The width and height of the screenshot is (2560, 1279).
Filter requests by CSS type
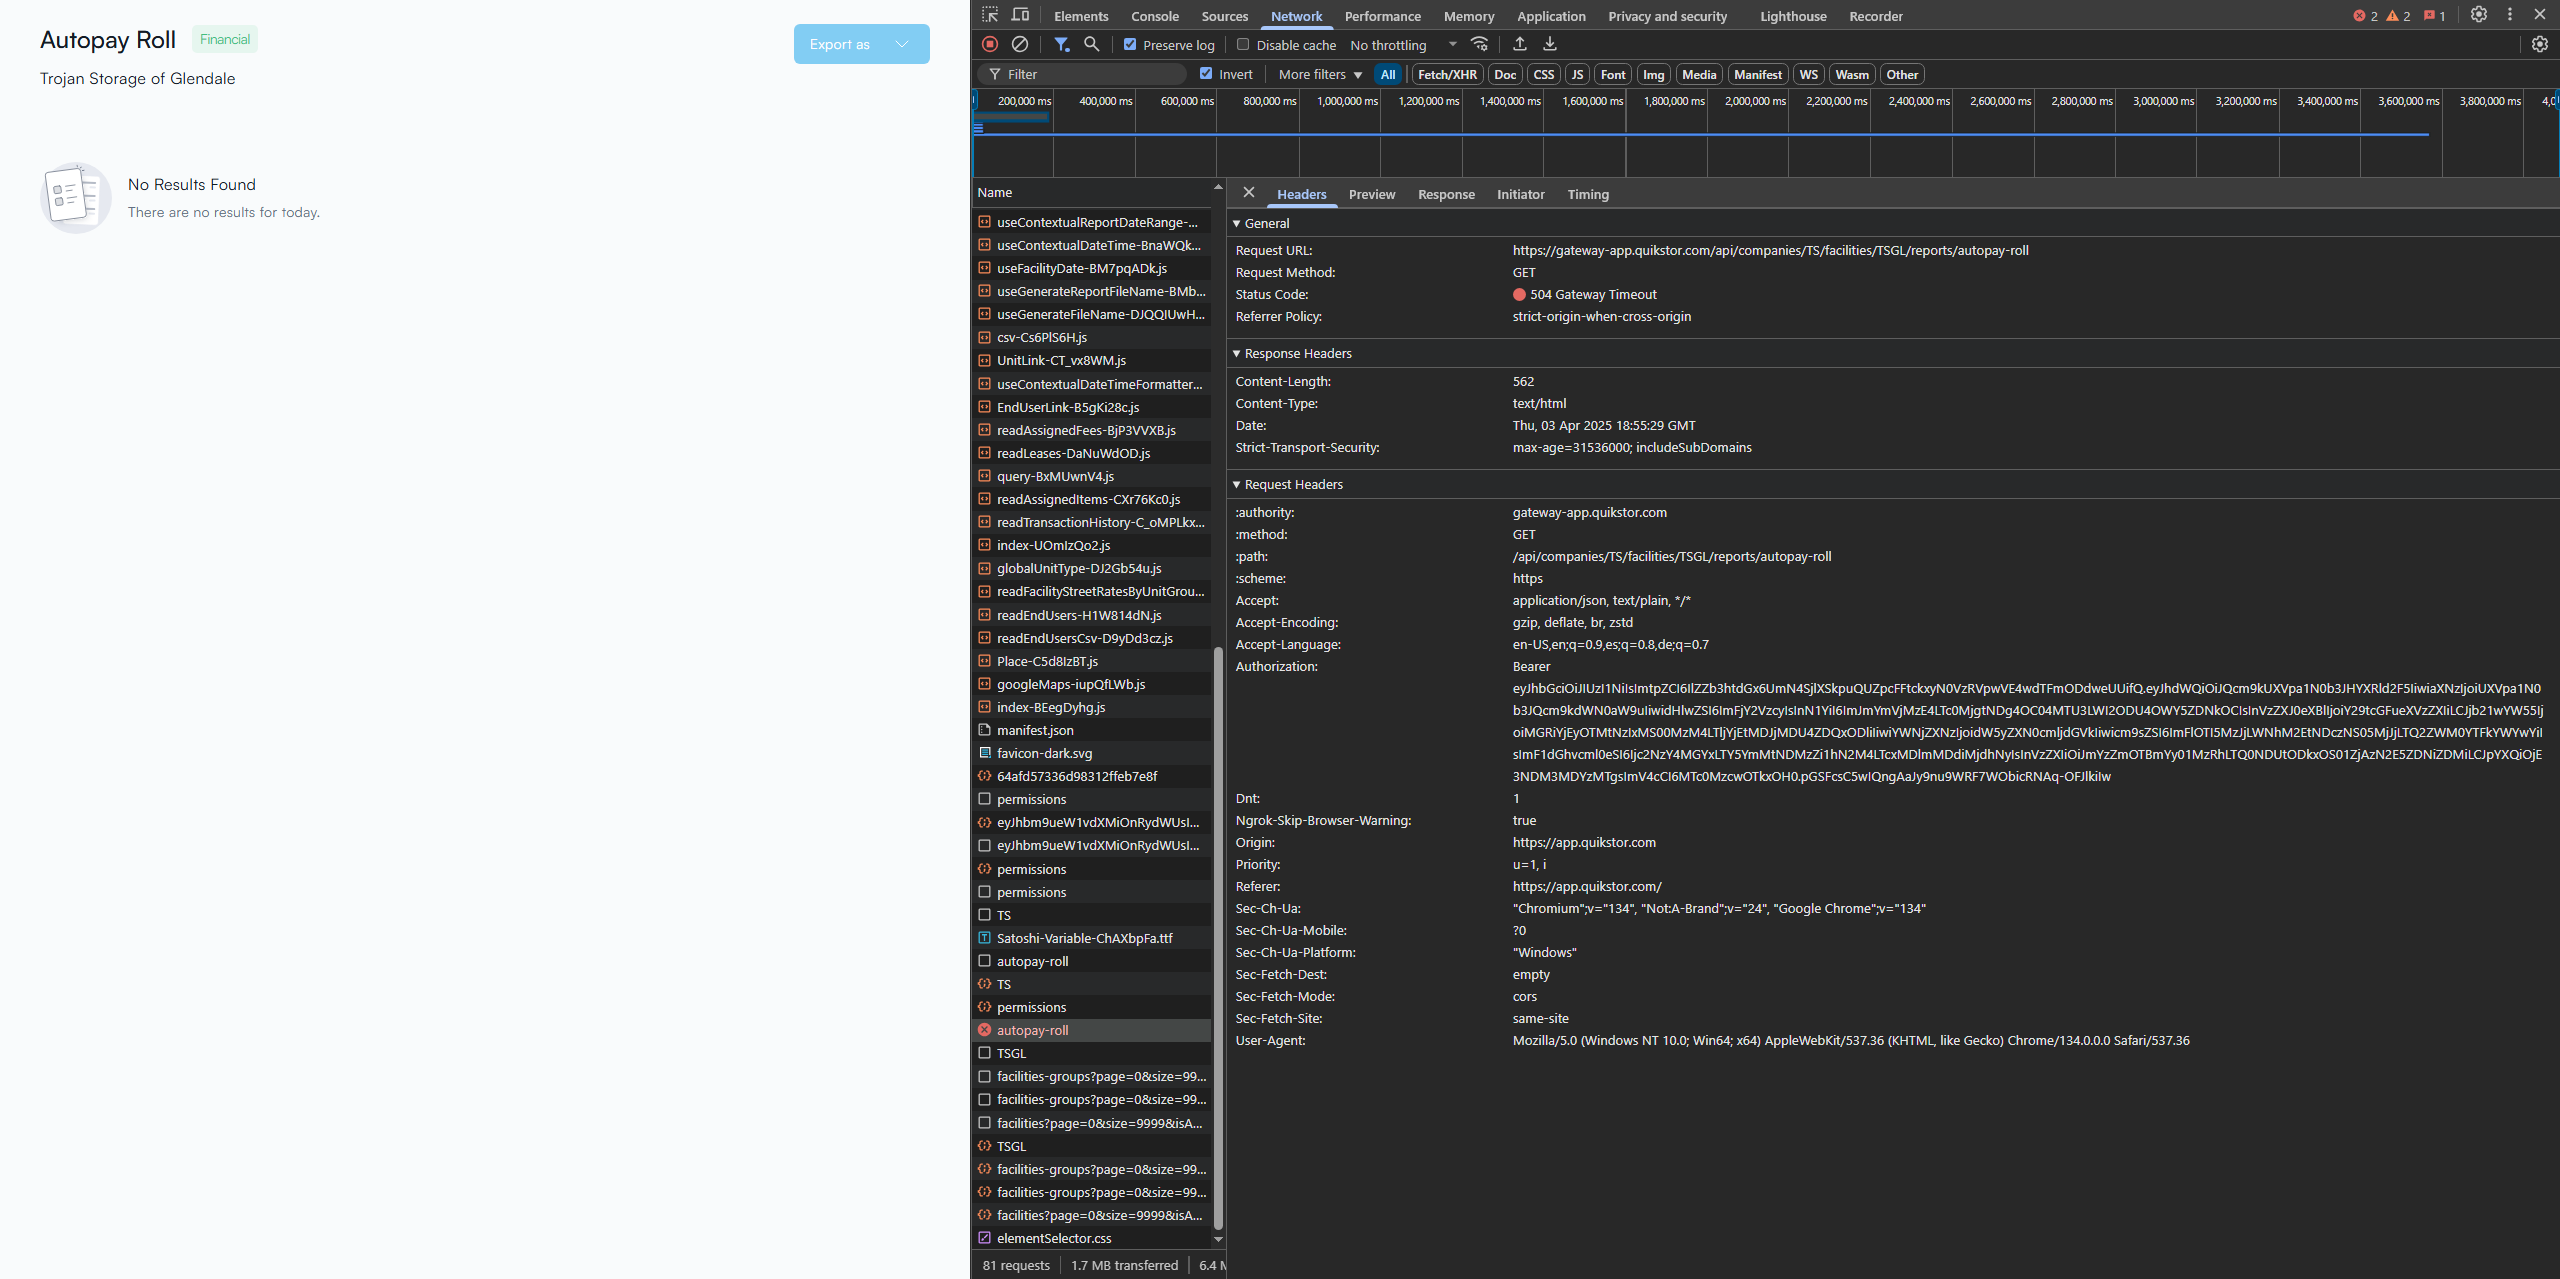pyautogui.click(x=1544, y=74)
